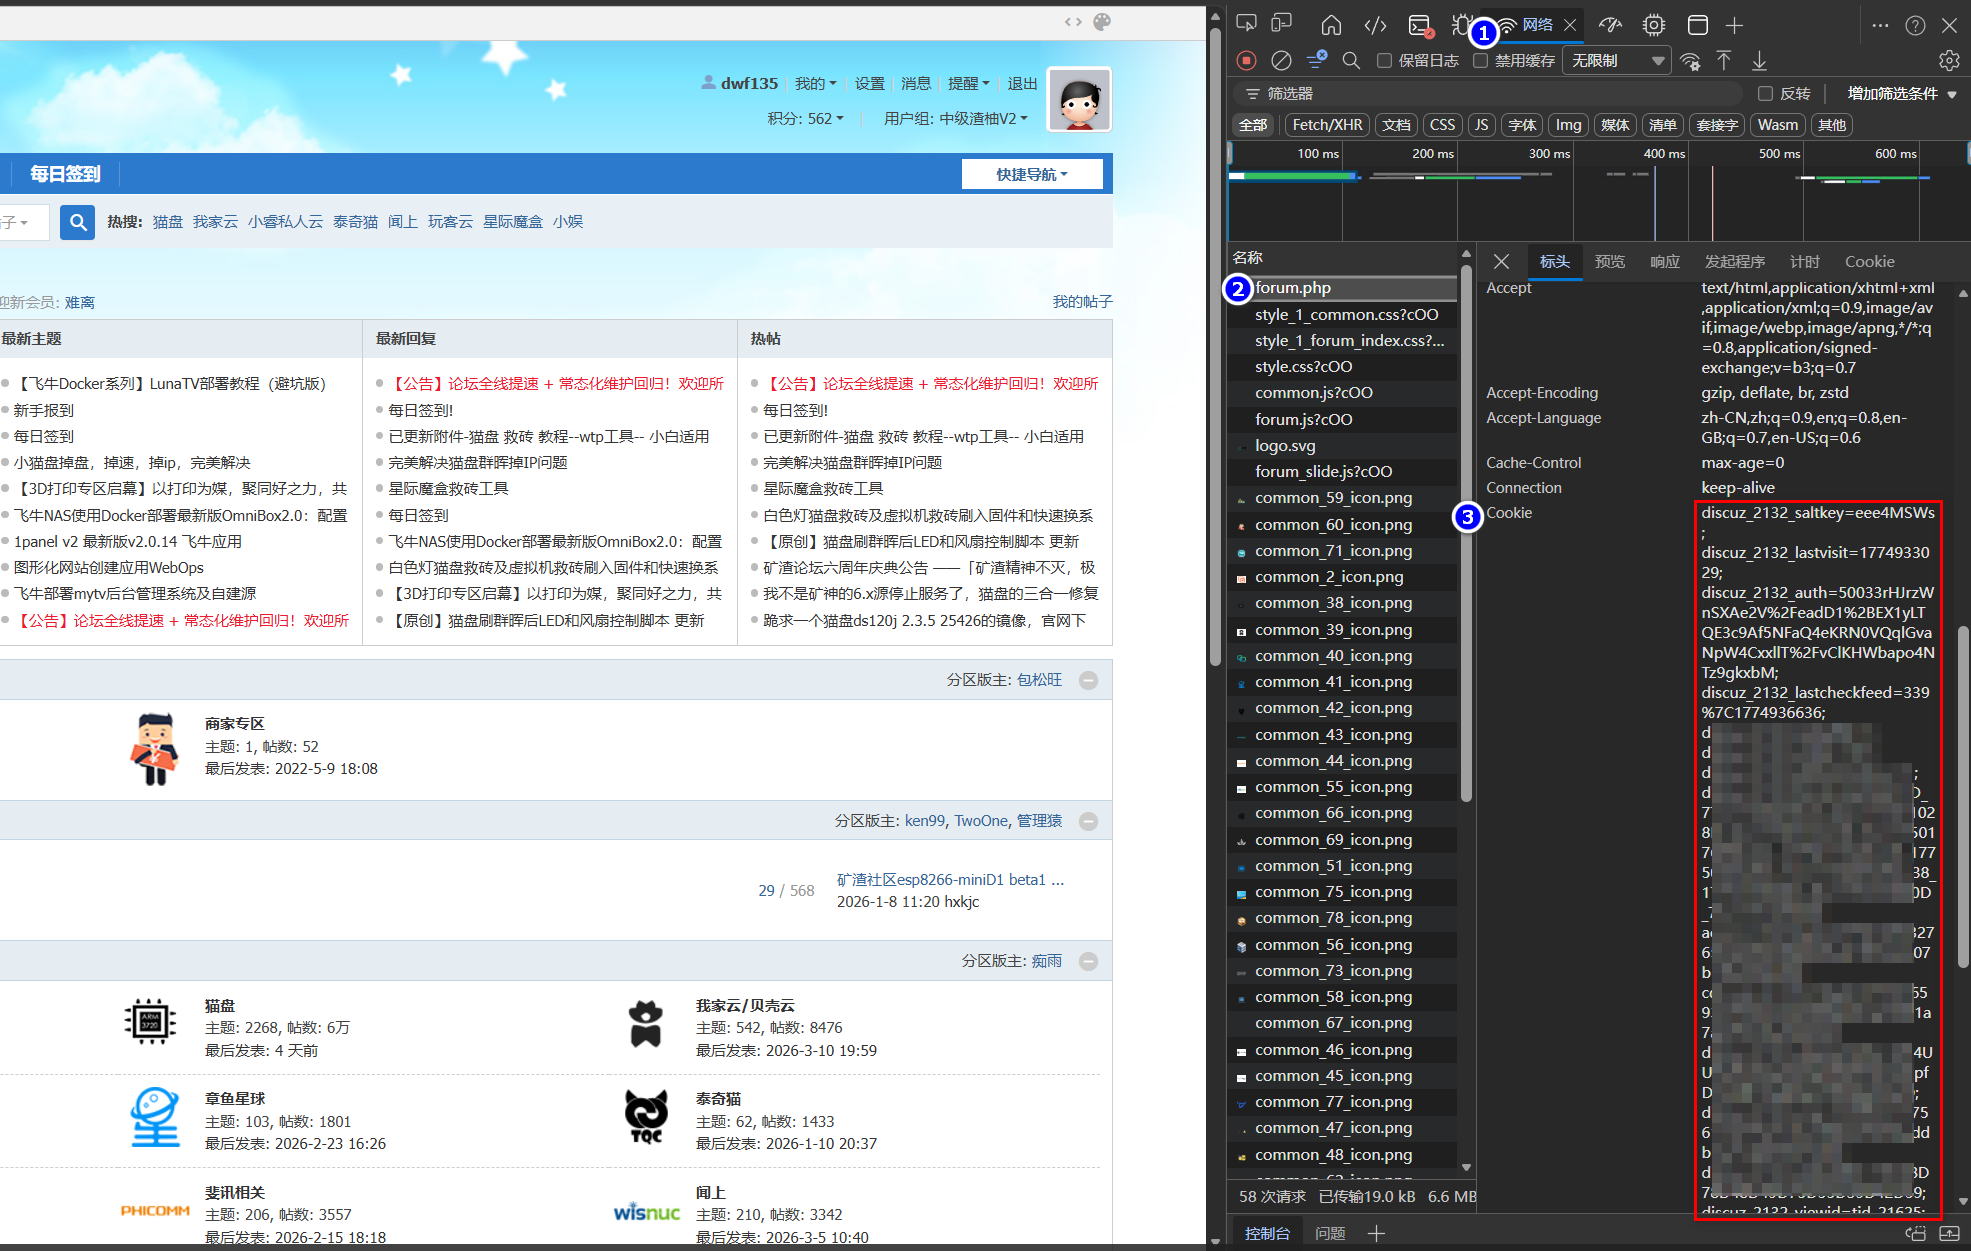Click the export HAR download arrow

click(1759, 61)
